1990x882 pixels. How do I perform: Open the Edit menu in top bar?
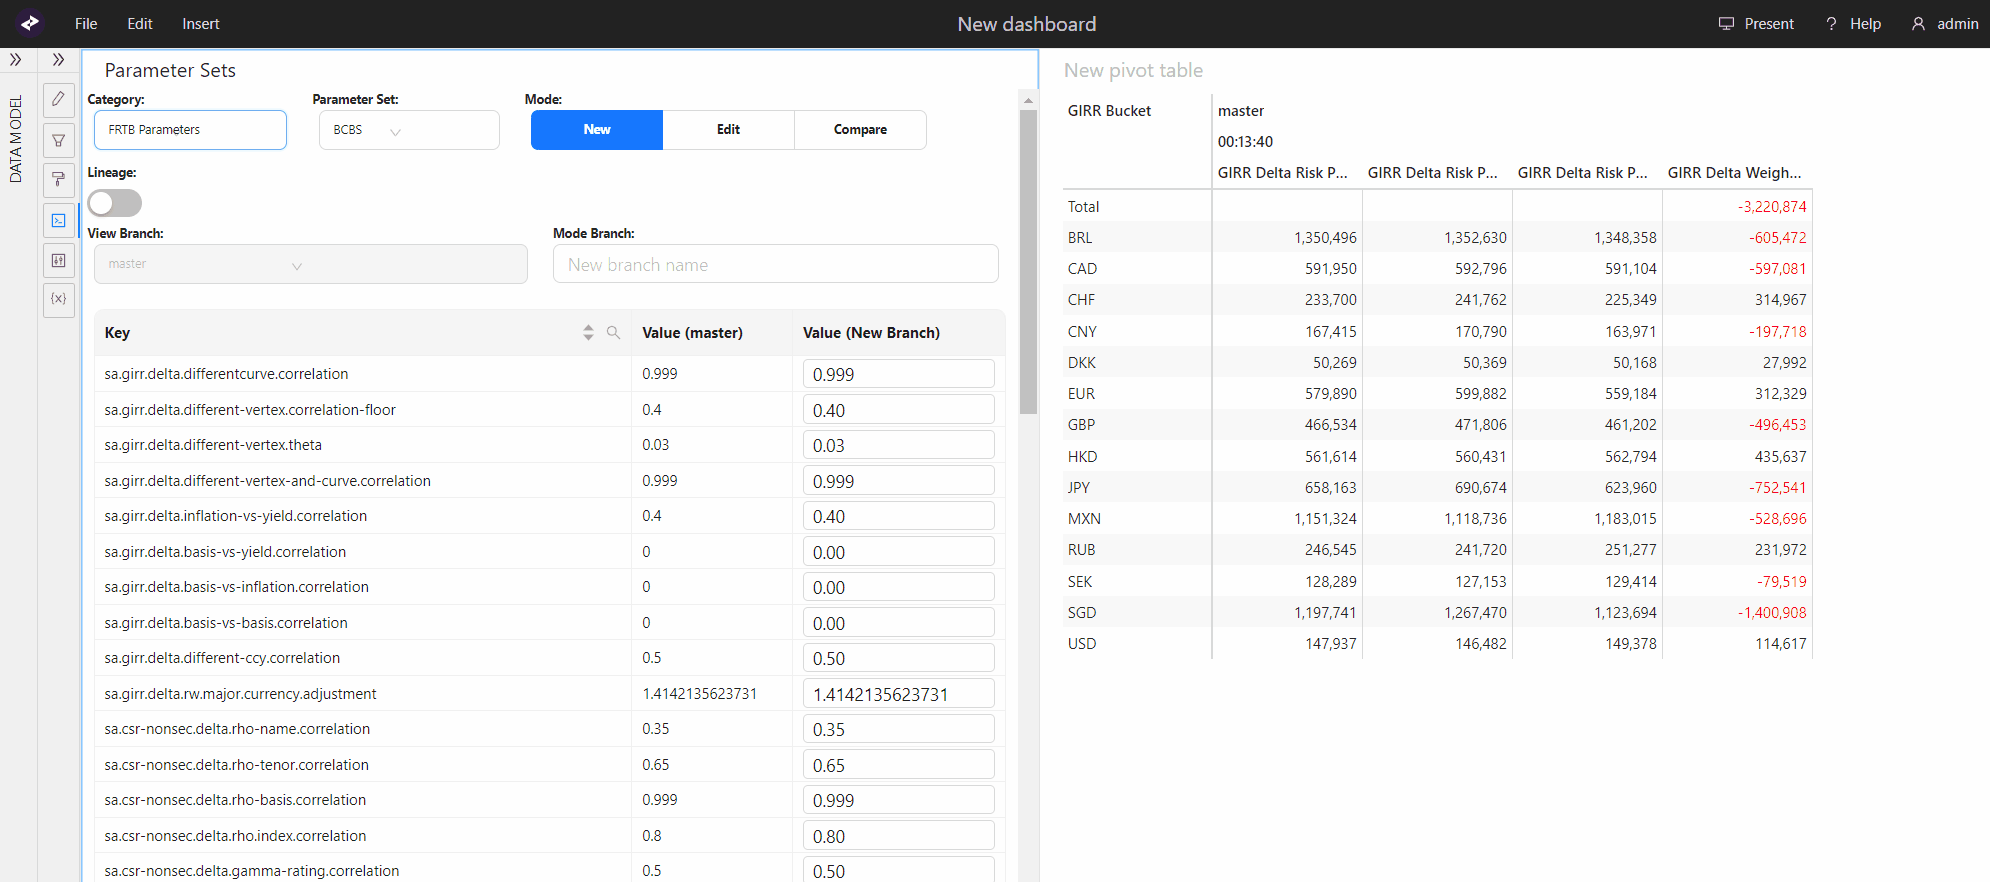point(140,23)
